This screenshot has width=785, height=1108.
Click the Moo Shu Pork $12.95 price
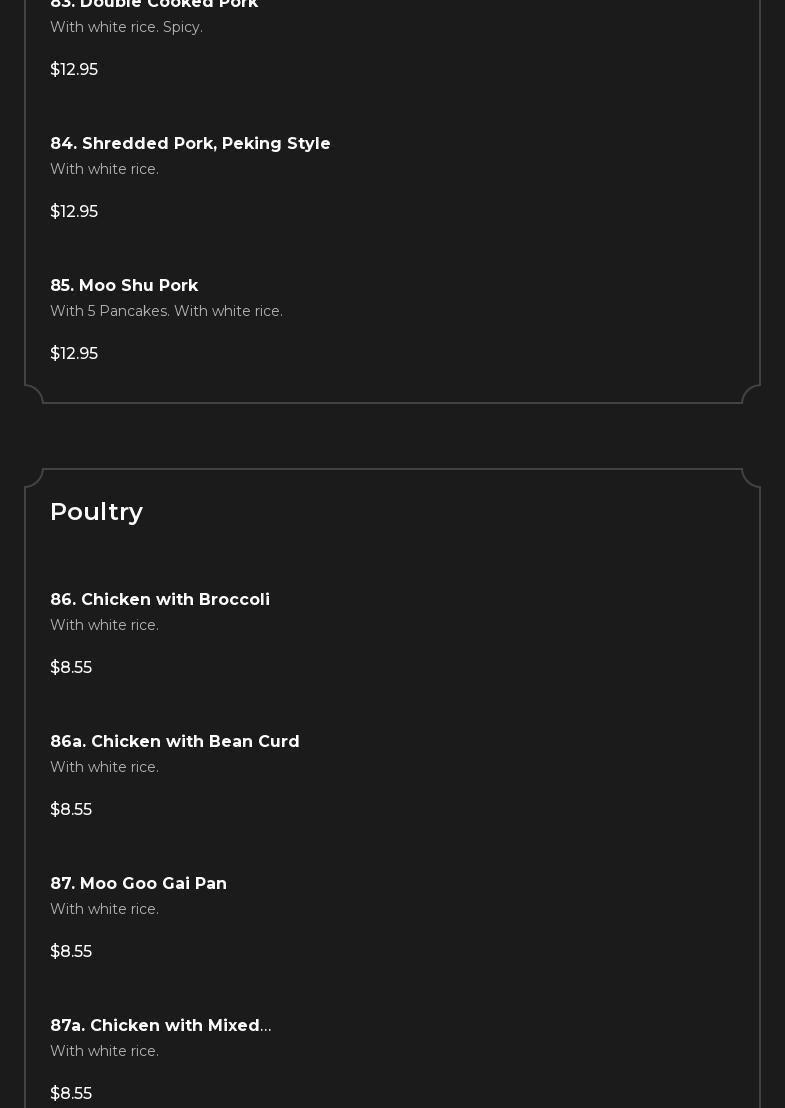tap(74, 353)
